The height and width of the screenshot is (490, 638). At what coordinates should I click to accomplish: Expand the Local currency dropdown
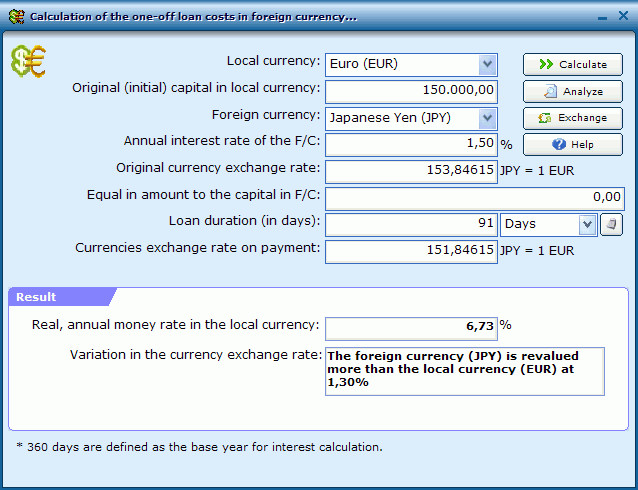tap(487, 64)
